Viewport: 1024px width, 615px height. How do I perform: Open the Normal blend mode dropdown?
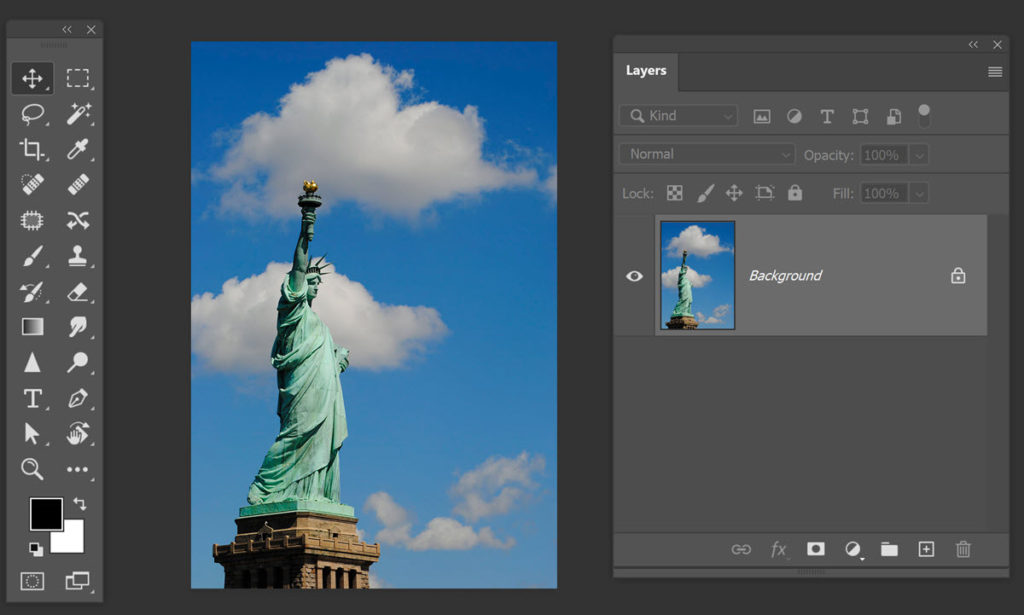tap(707, 155)
